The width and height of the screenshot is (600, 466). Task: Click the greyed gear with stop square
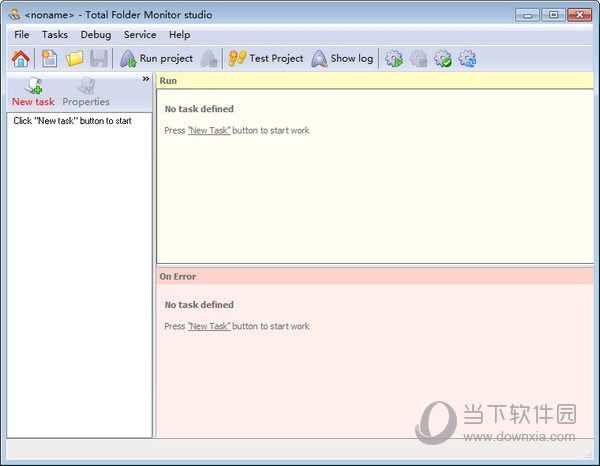418,59
